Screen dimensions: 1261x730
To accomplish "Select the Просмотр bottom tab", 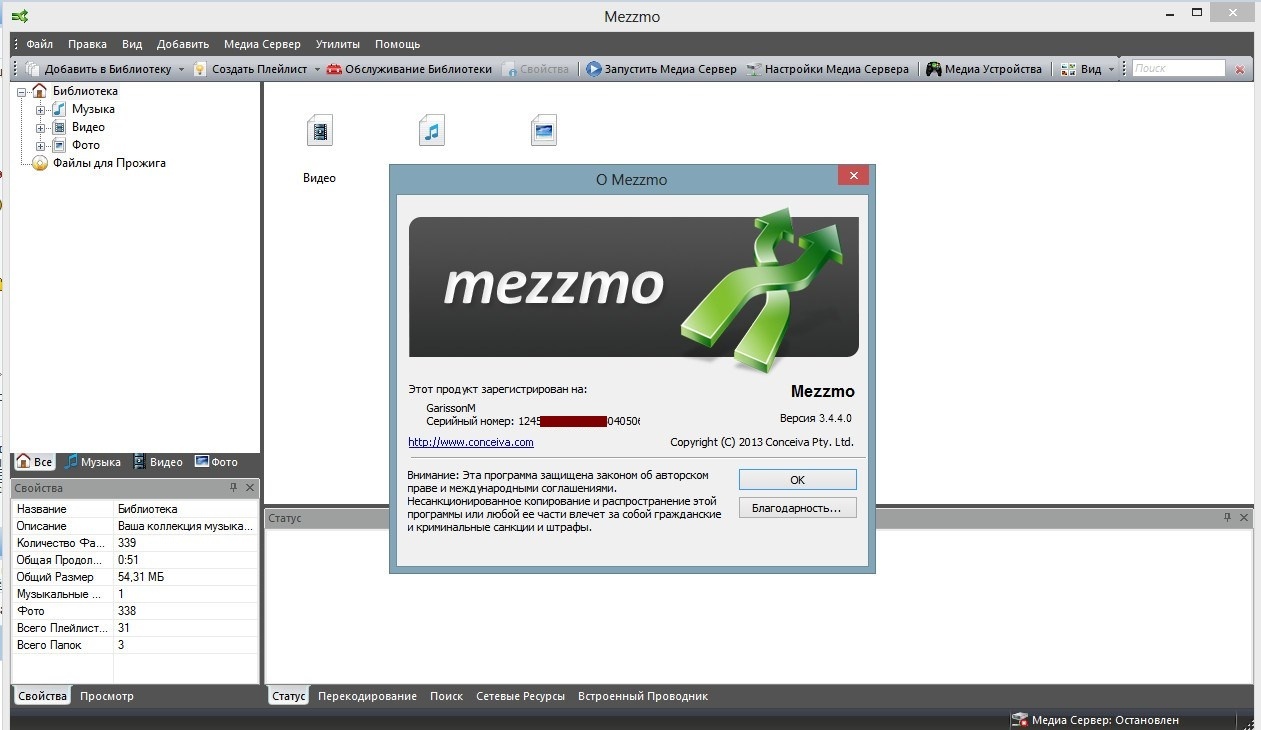I will click(107, 696).
